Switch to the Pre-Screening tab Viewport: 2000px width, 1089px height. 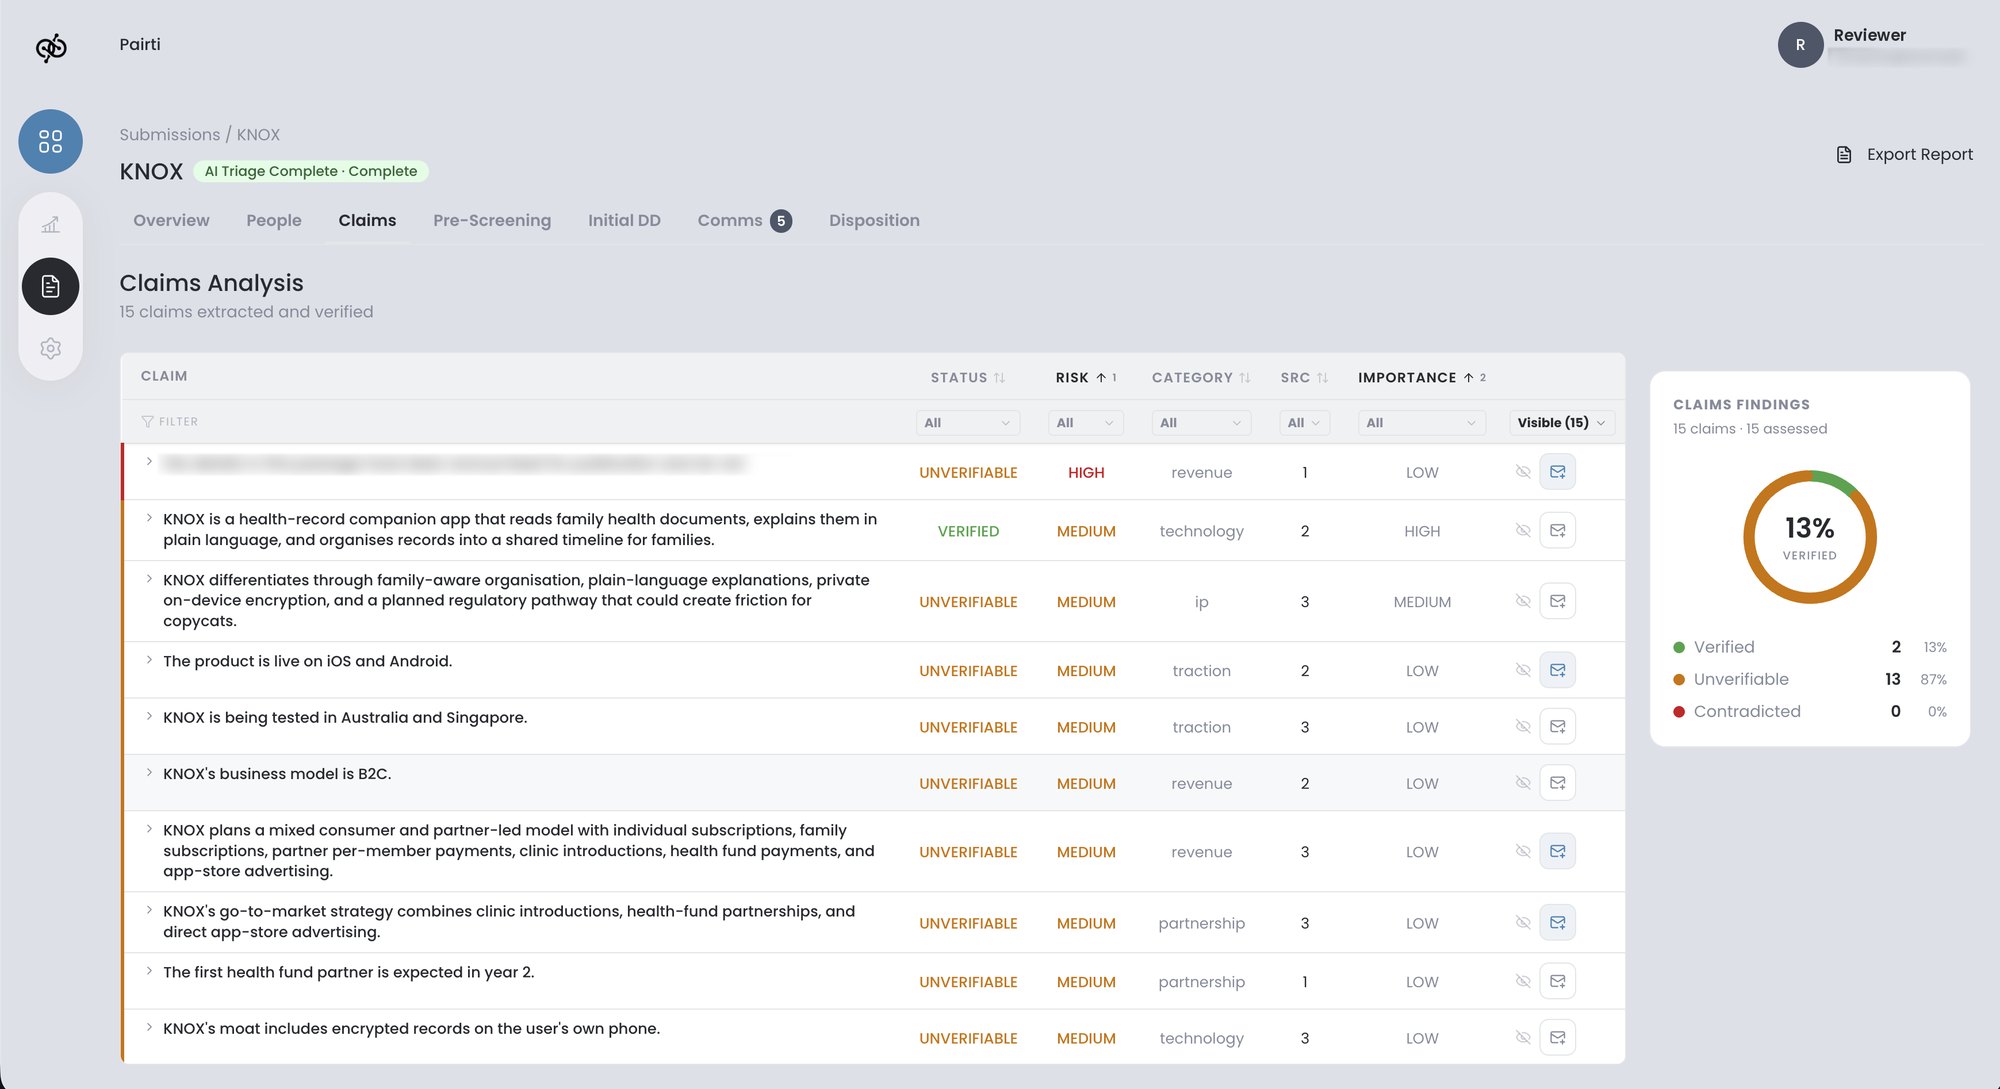pos(492,220)
